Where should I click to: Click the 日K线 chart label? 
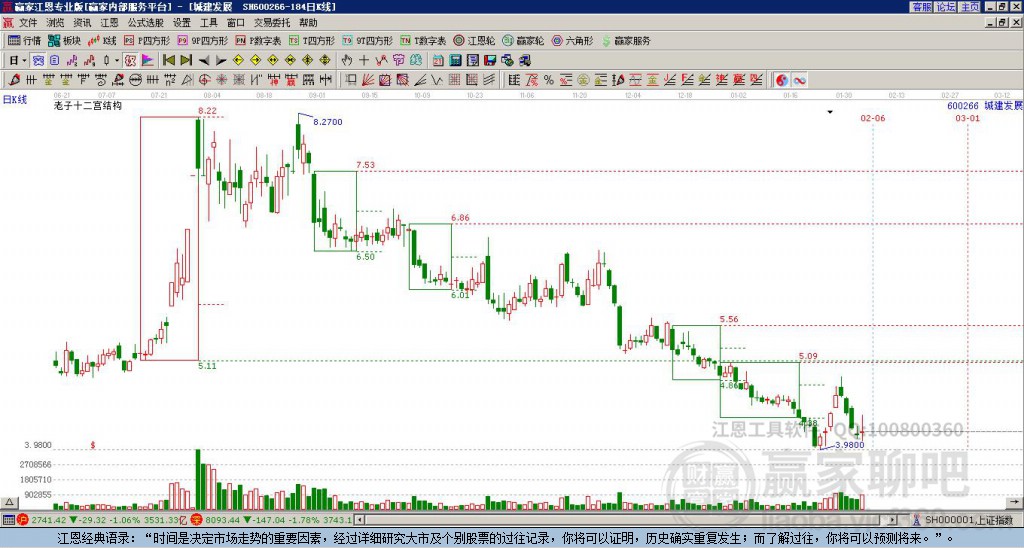[15, 100]
